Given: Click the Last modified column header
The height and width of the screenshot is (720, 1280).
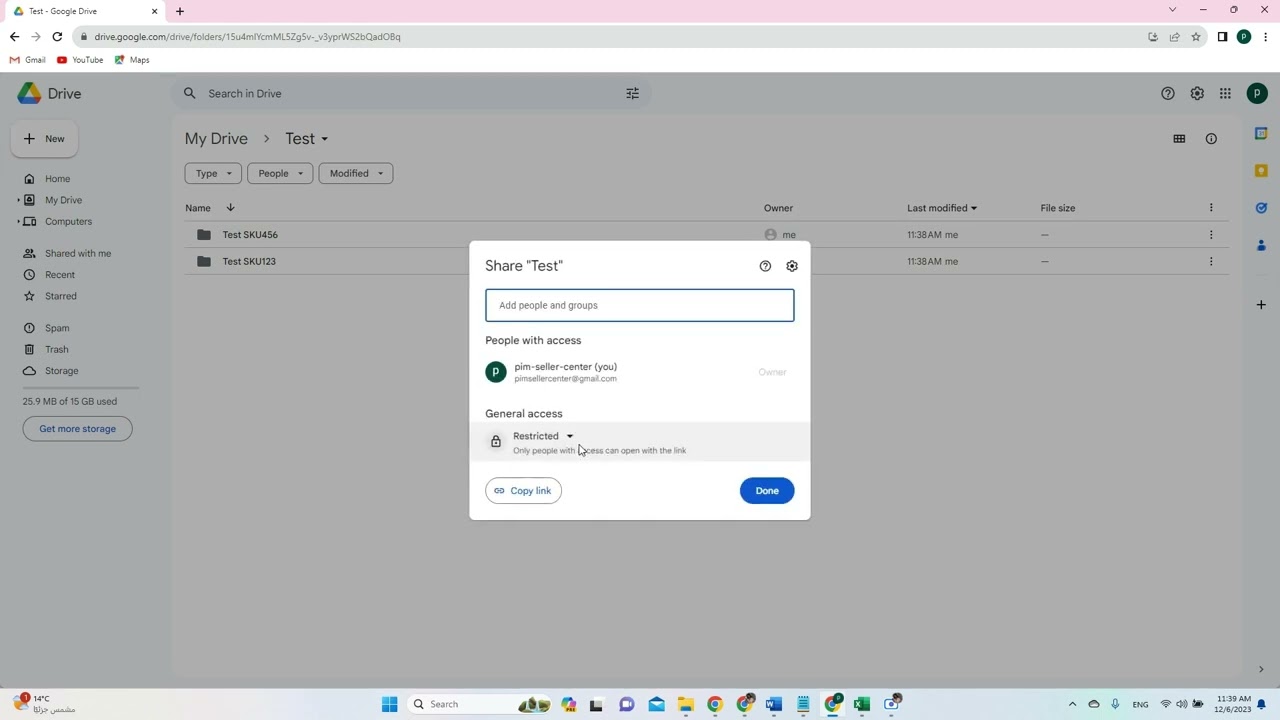Looking at the screenshot, I should (x=942, y=208).
